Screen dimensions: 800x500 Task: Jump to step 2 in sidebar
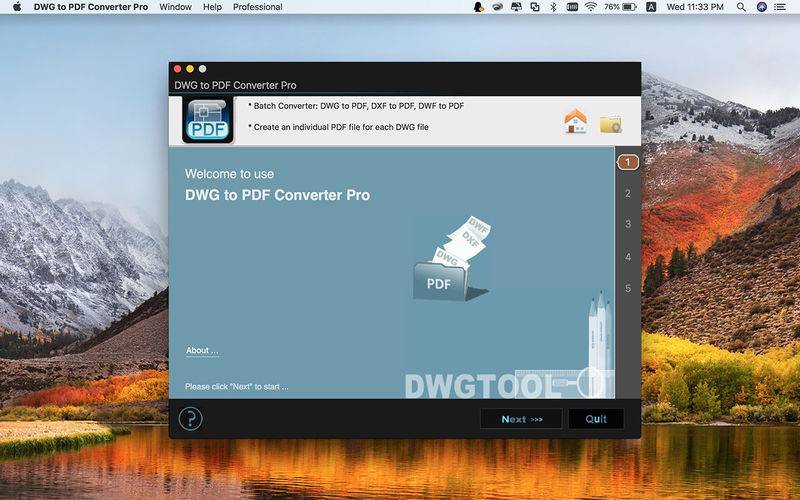[x=628, y=193]
